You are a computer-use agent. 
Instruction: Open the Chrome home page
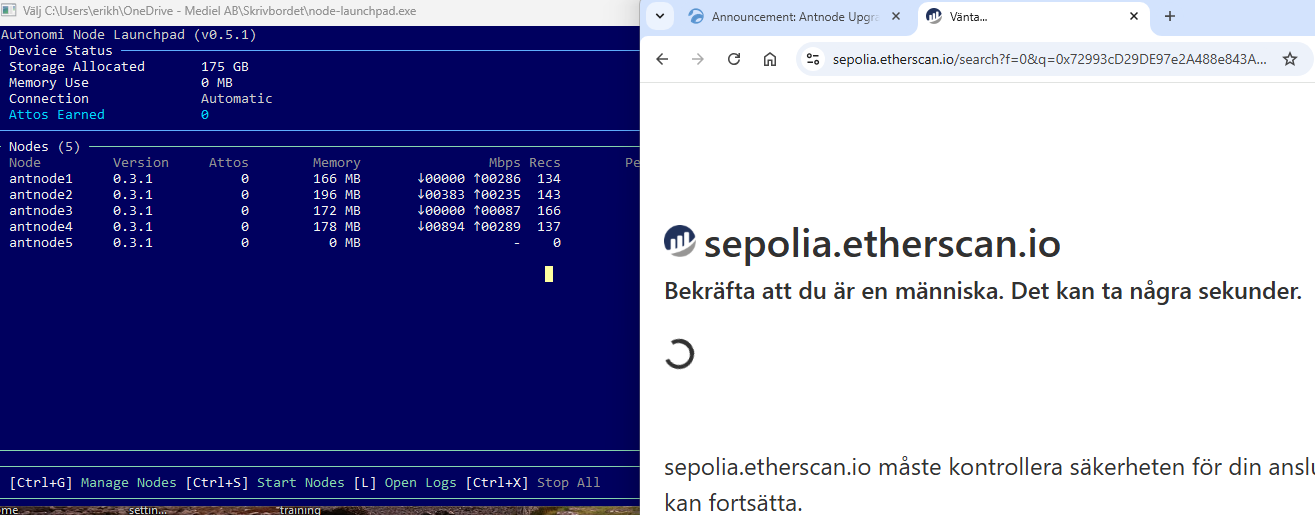point(770,59)
